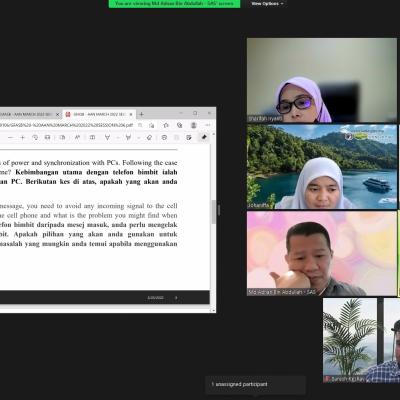Click the '1 unassigned participant' notice
This screenshot has height=400, width=400.
pyautogui.click(x=255, y=385)
